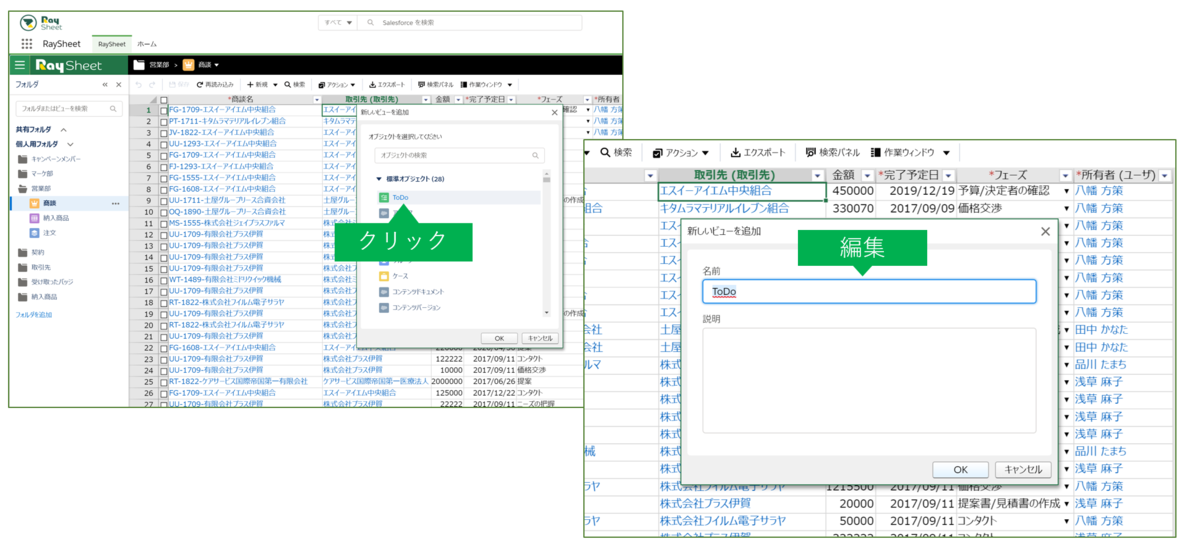Tick the checkbox for row 11 MS-1555
This screenshot has width=1200, height=544.
164,223
